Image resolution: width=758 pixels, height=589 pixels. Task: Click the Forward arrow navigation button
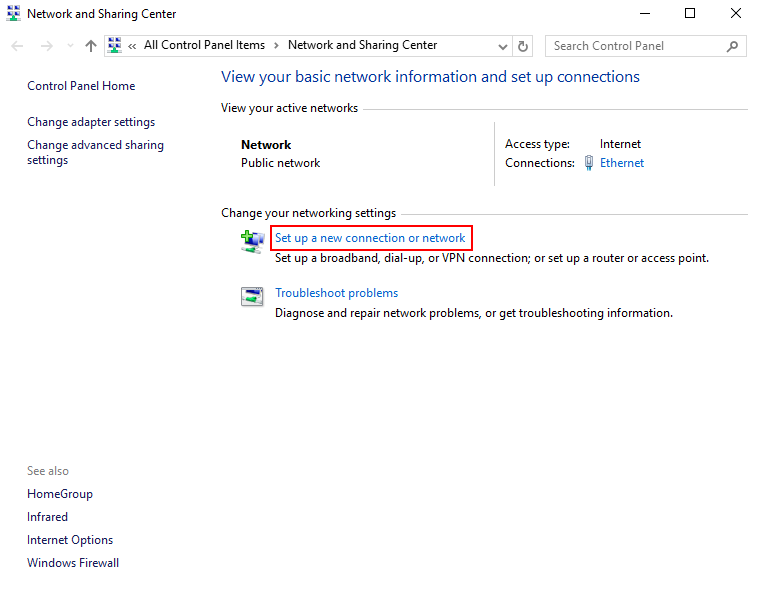pos(46,46)
